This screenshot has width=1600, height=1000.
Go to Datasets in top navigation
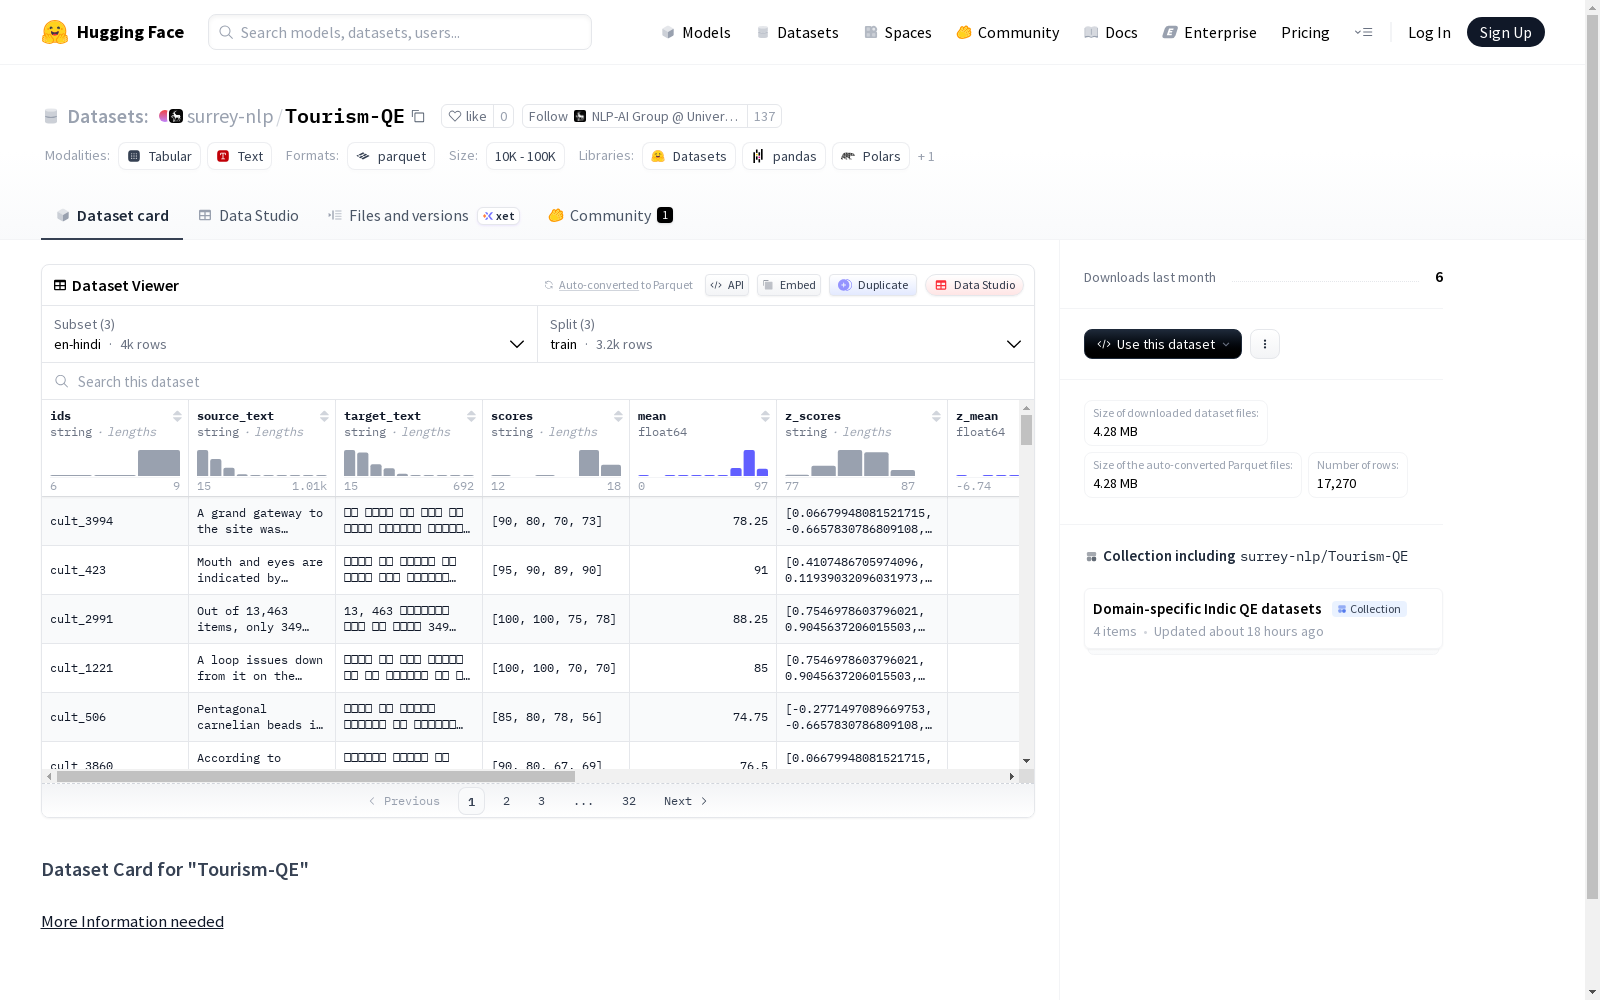click(x=797, y=32)
